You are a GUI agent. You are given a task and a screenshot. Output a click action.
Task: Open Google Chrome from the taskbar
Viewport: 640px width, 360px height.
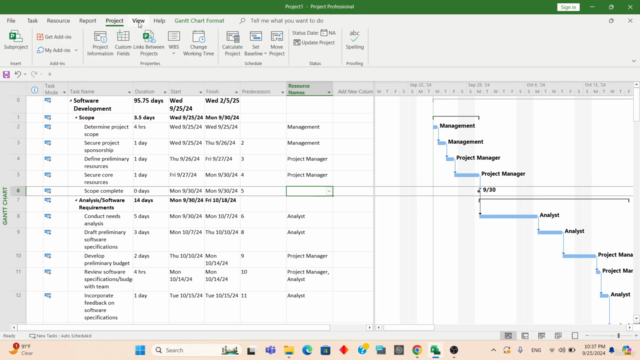(x=417, y=350)
